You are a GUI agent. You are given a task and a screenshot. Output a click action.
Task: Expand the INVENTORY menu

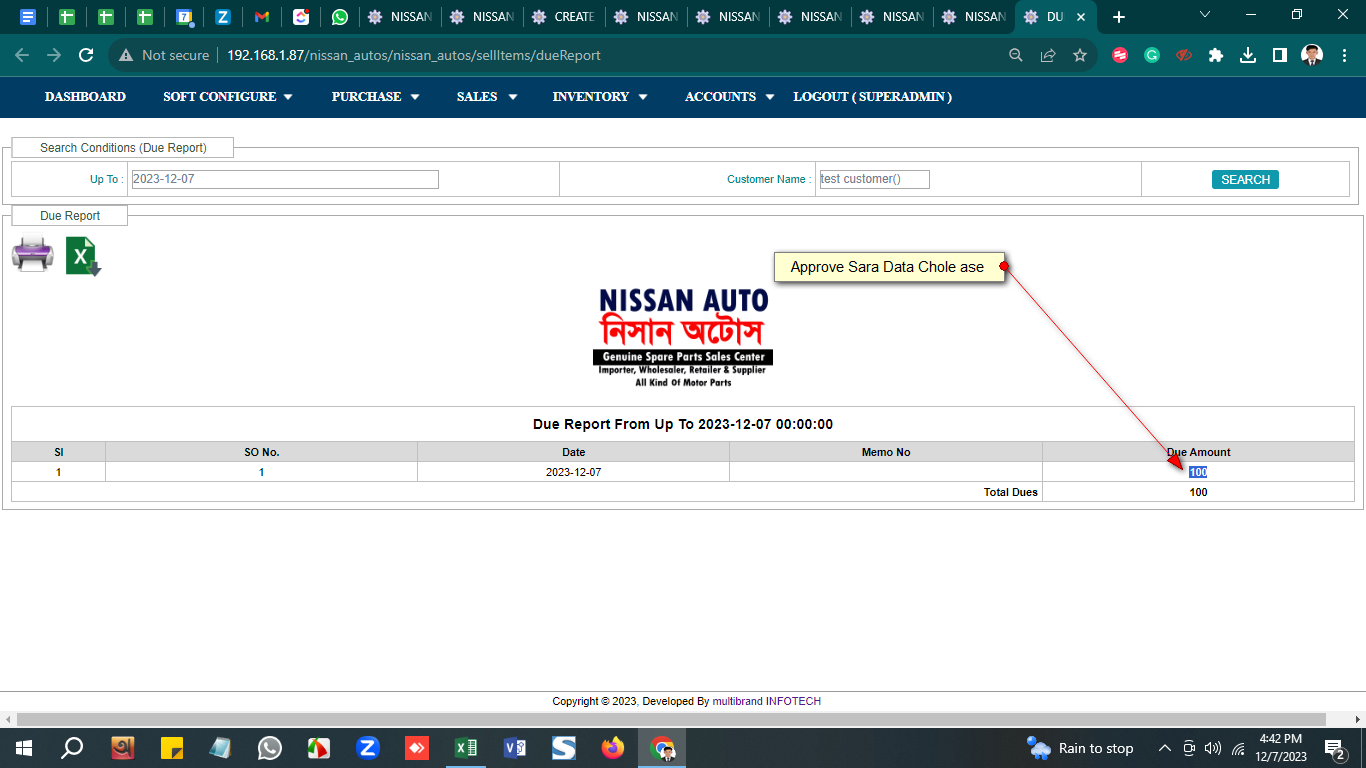(600, 97)
